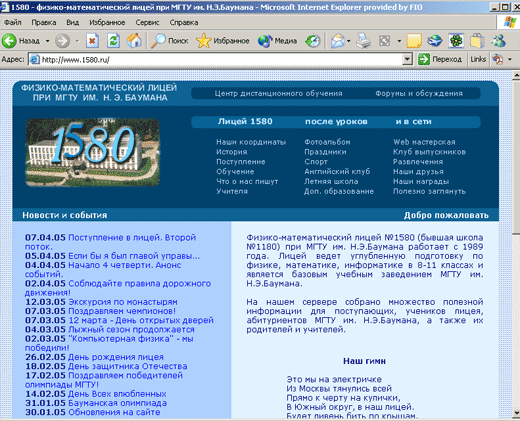This screenshot has width=520, height=421.
Task: Open History clock icon in toolbar
Action: click(x=313, y=41)
